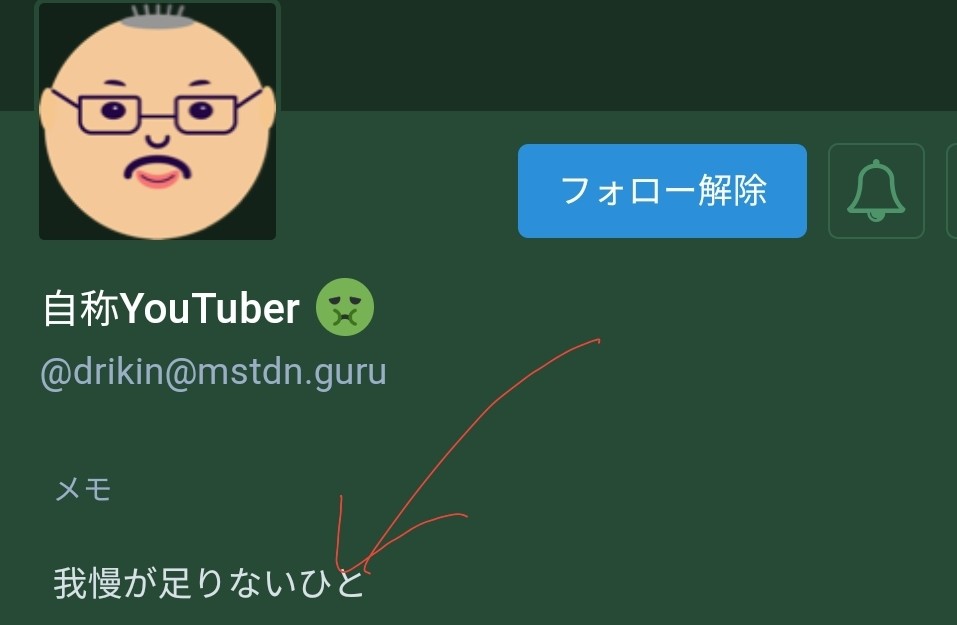Viewport: 957px width, 625px height.
Task: Click the 解除 characters on the blue button
Action: click(732, 191)
